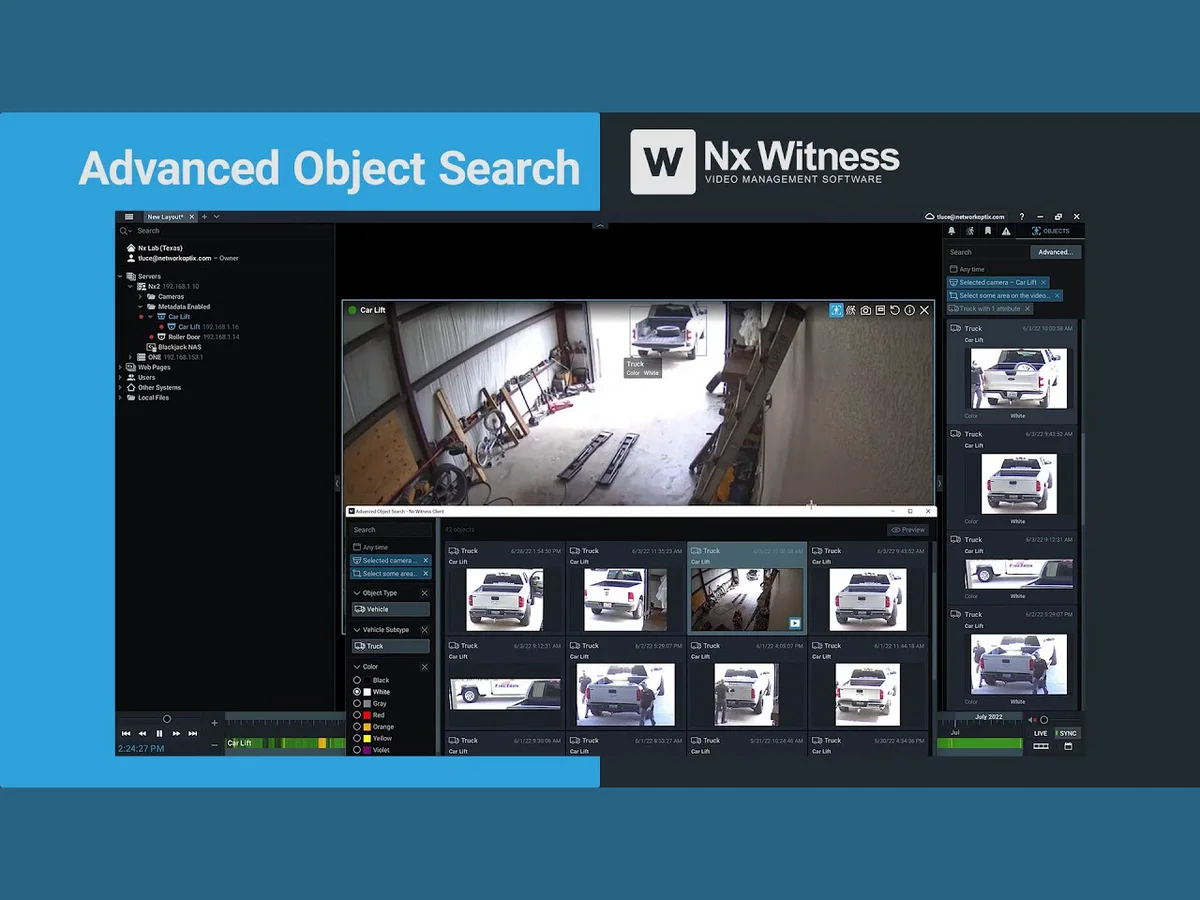Toggle object detection icon on Car Lift video

point(836,310)
